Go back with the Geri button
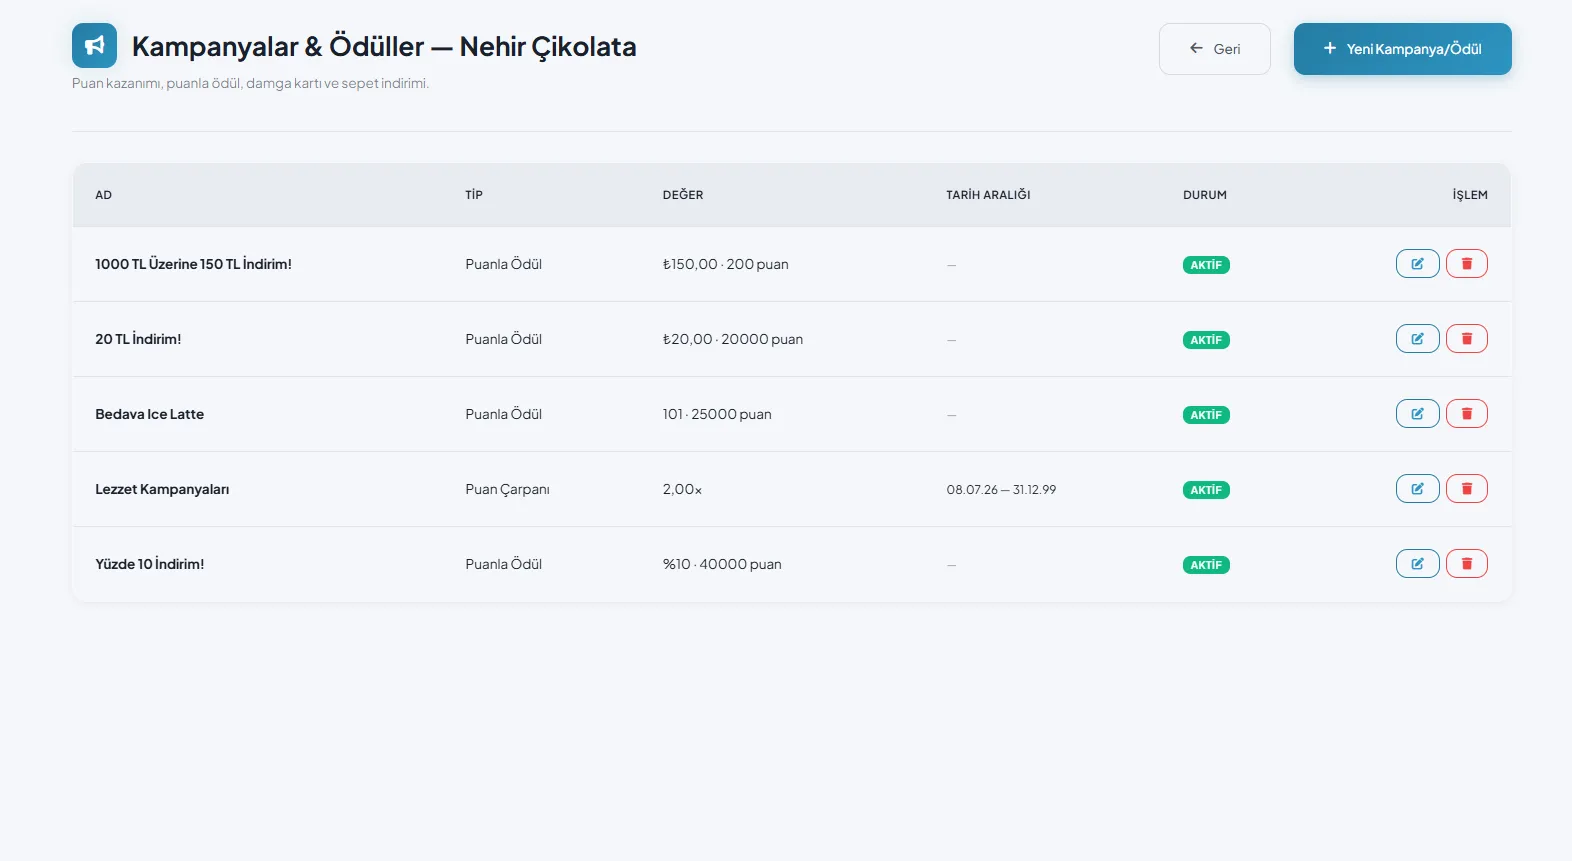The width and height of the screenshot is (1572, 861). [1214, 49]
